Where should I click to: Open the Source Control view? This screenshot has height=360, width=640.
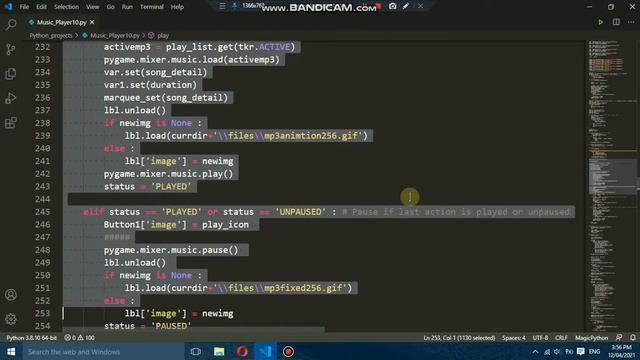pos(11,49)
